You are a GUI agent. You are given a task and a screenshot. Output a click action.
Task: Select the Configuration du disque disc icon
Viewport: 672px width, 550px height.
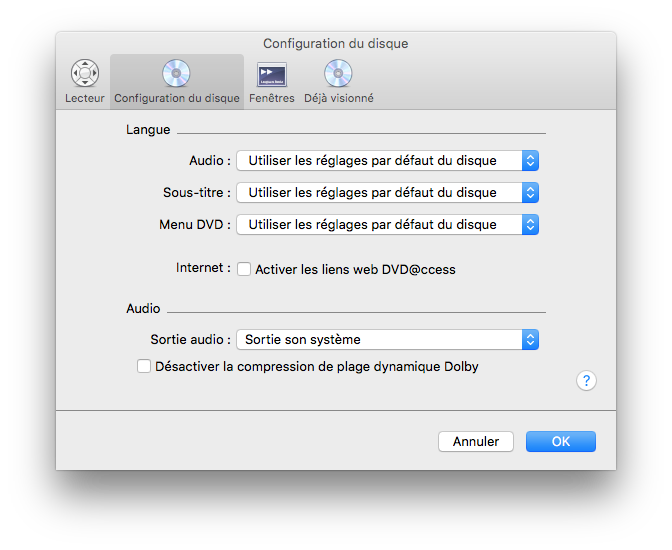point(176,73)
